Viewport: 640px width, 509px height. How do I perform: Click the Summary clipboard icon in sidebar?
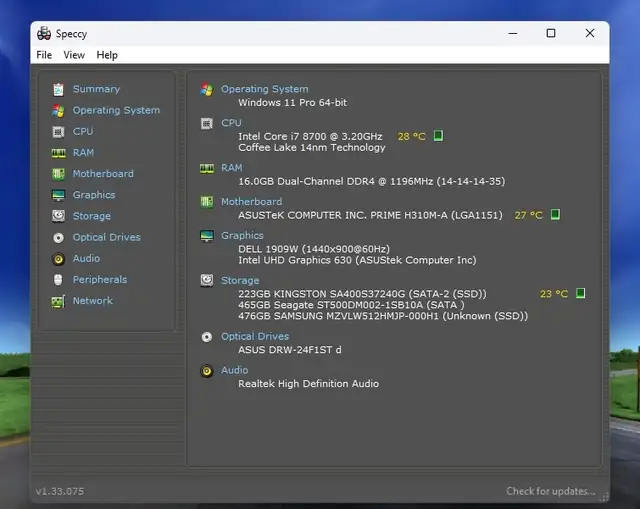58,89
